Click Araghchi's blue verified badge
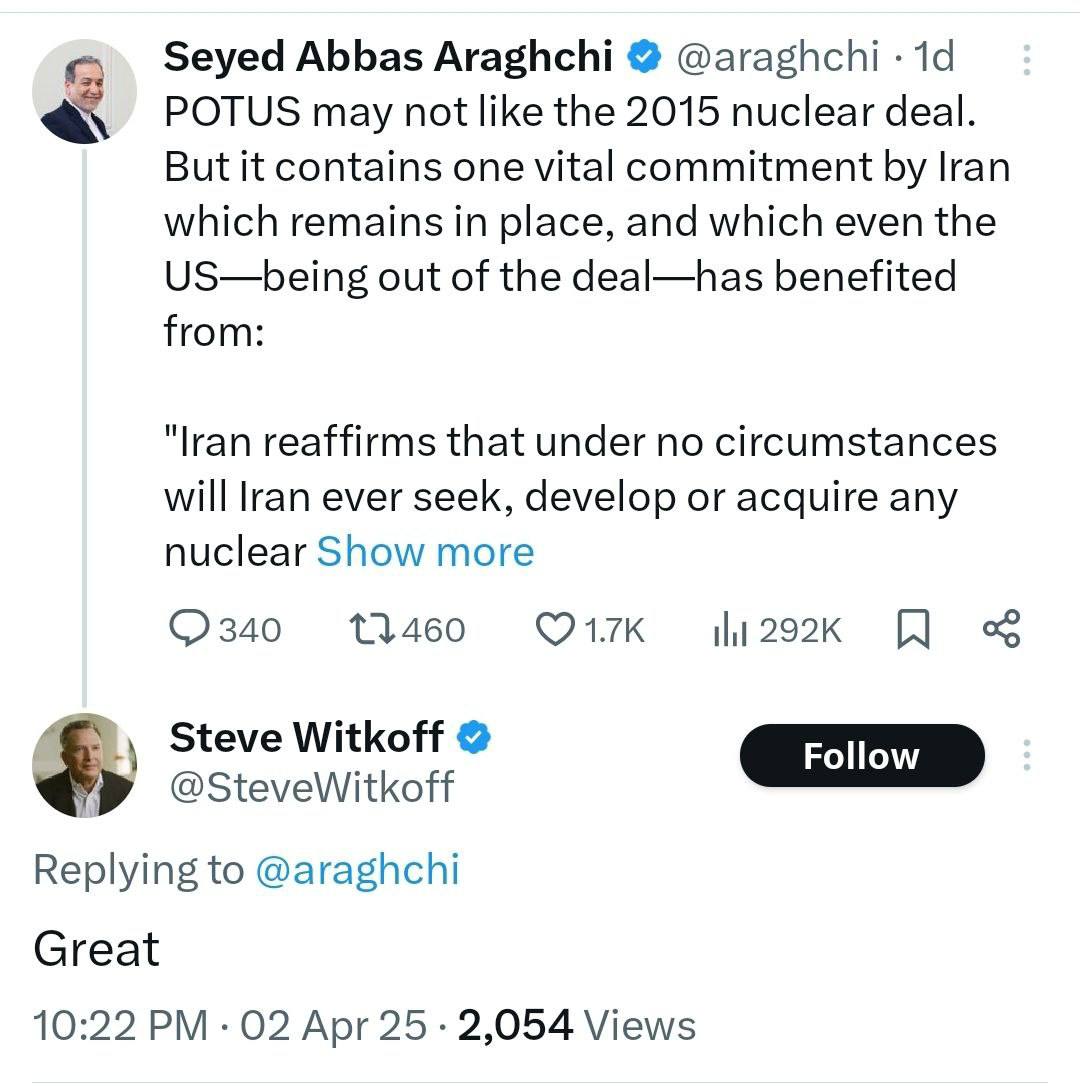The image size is (1080, 1086). pos(643,59)
